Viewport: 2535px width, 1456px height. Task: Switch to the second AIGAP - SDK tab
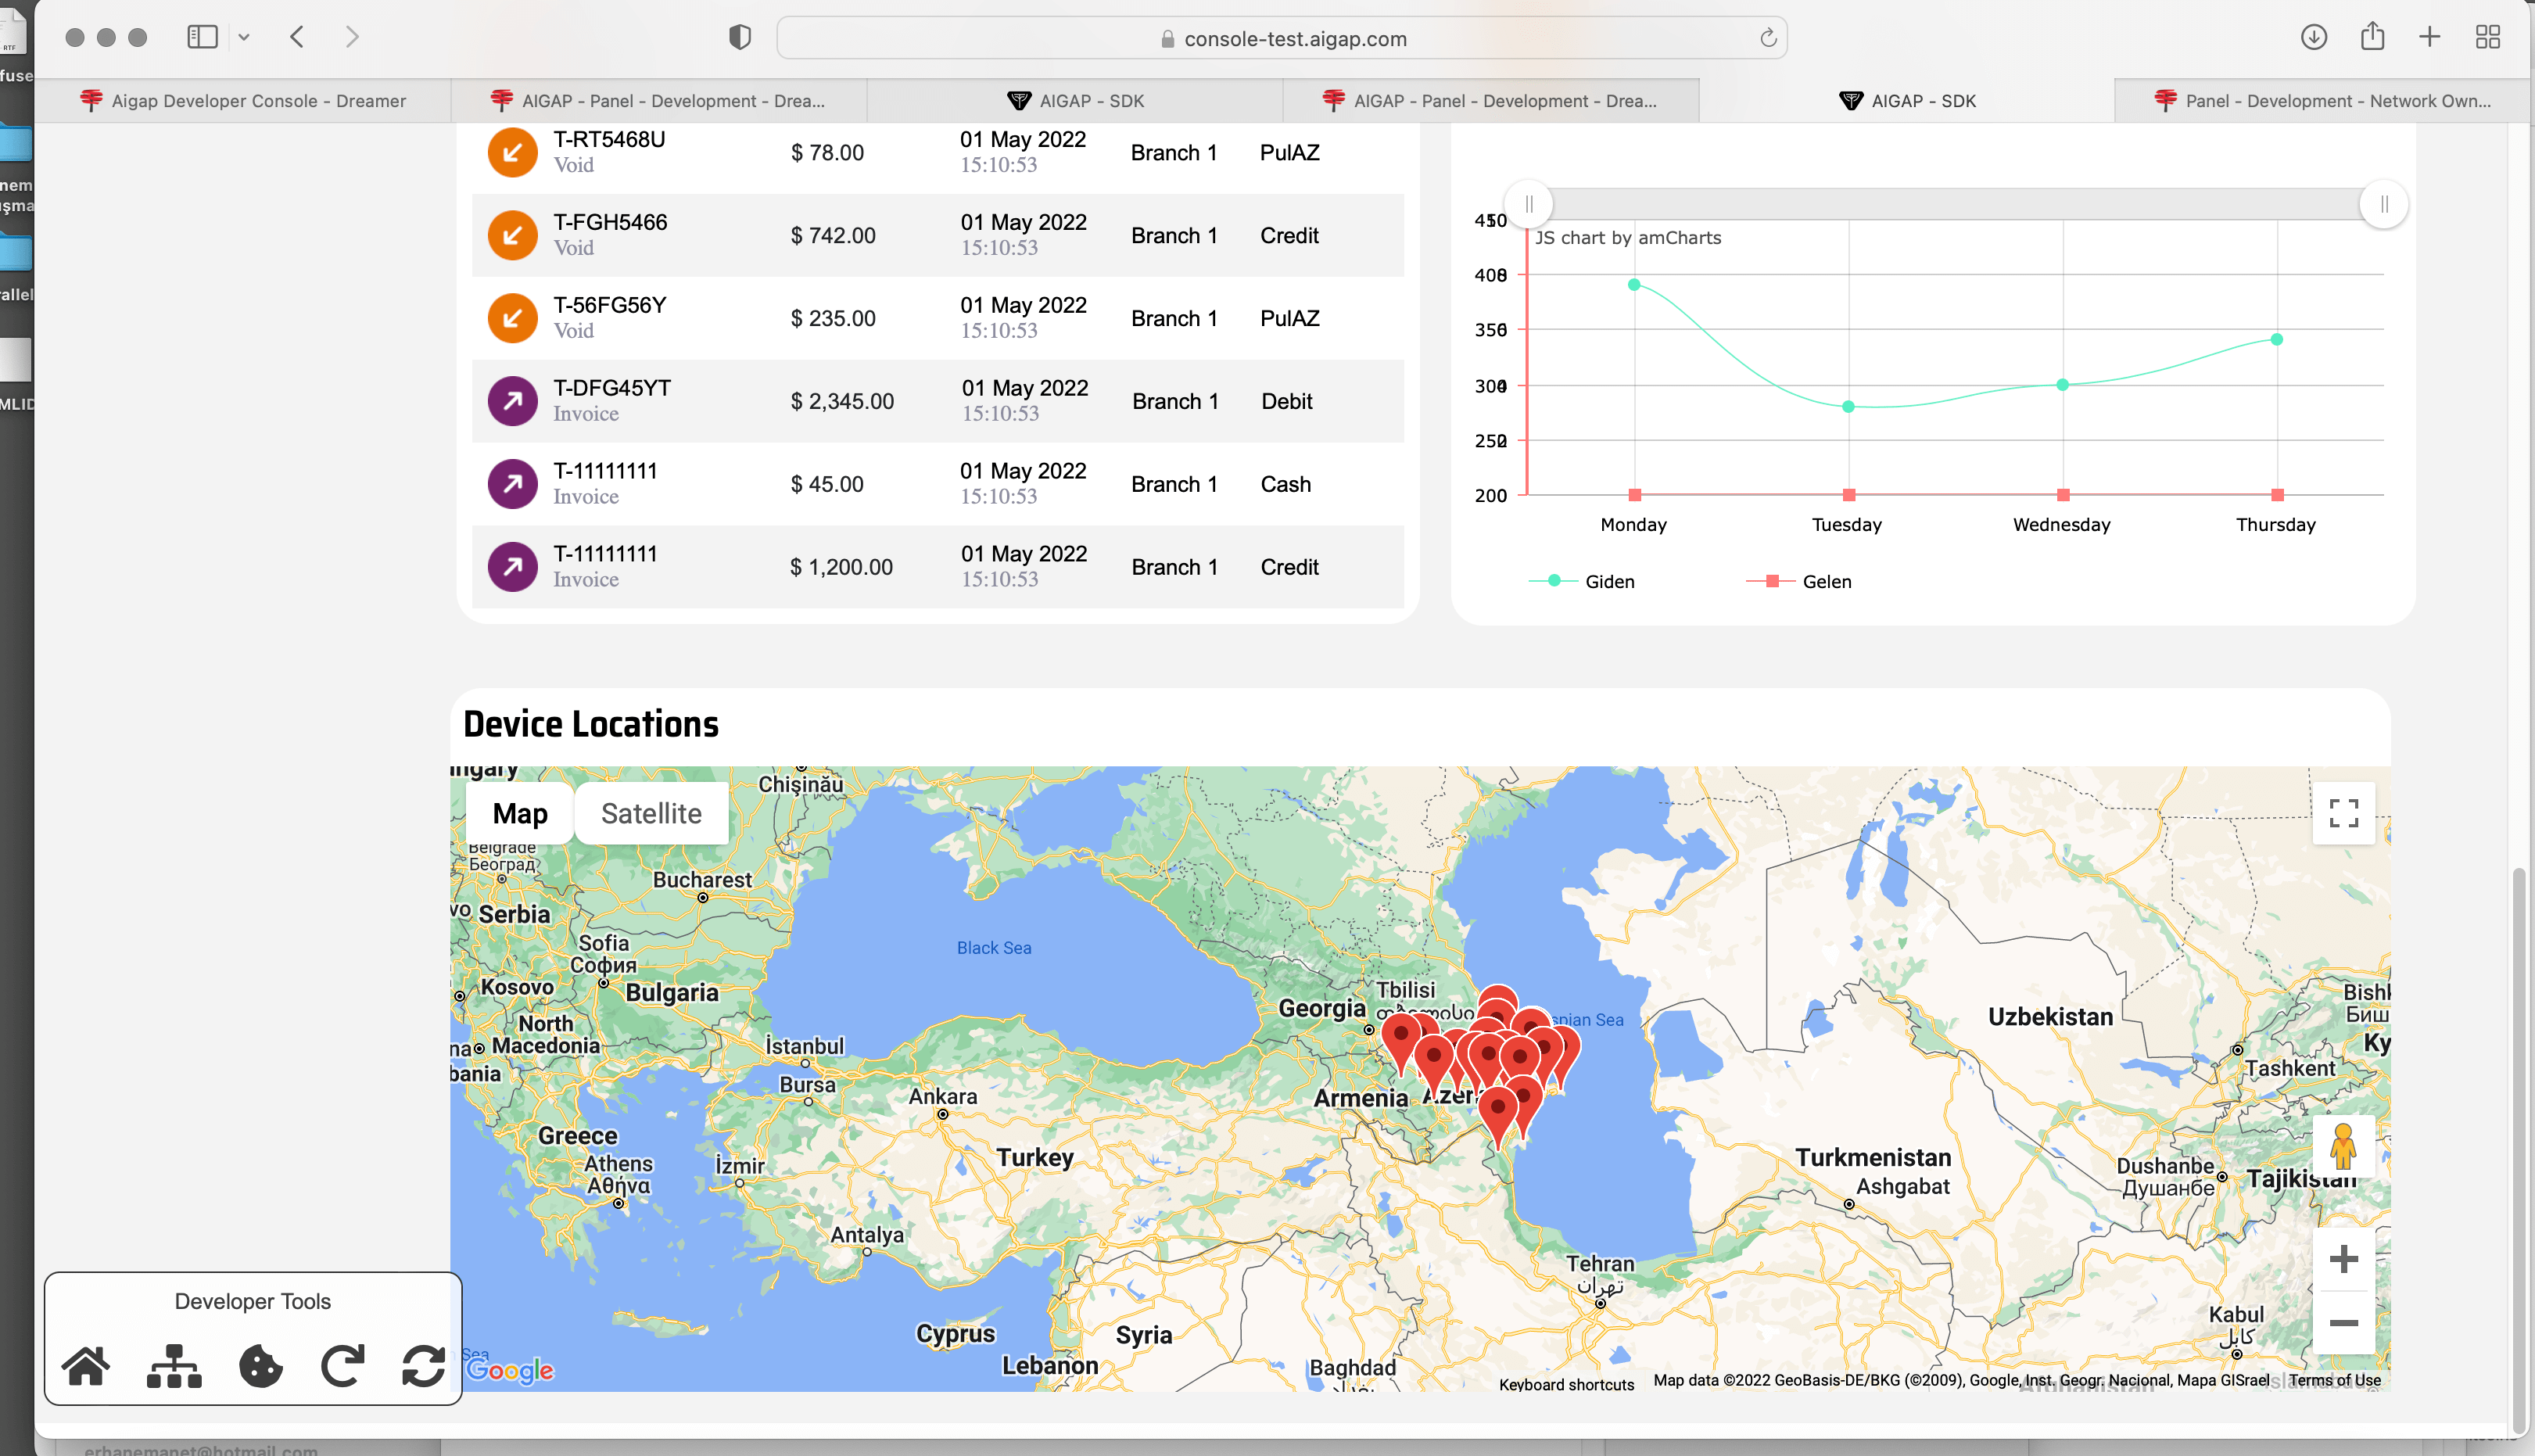[1907, 100]
